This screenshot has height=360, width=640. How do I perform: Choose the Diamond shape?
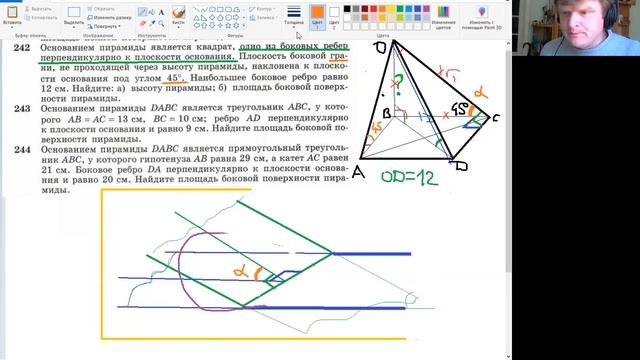pos(212,18)
